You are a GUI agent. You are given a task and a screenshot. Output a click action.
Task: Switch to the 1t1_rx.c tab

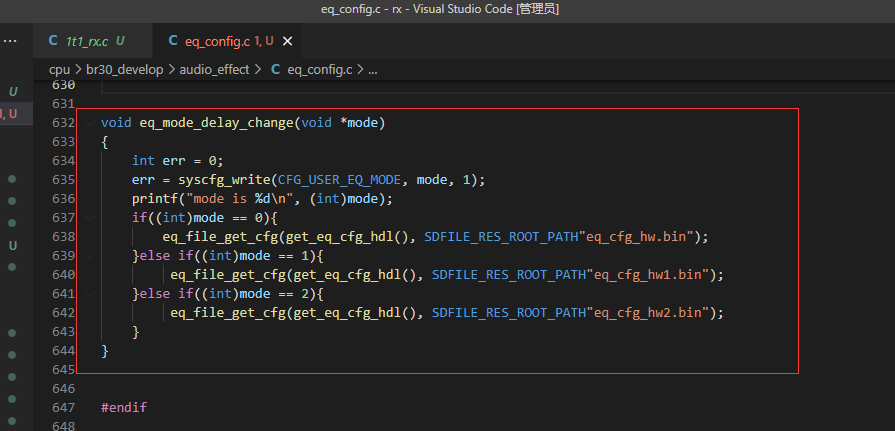[x=93, y=41]
